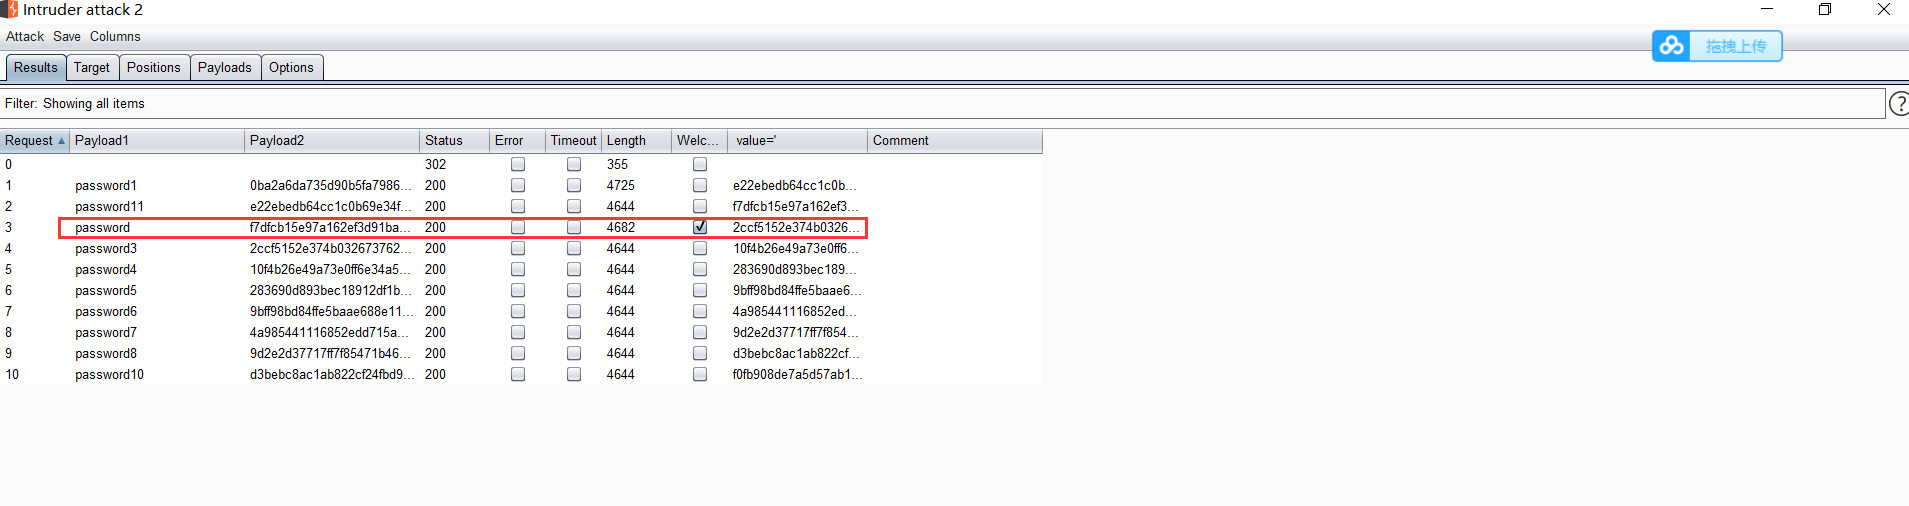Image resolution: width=1909 pixels, height=506 pixels.
Task: Toggle Error checkbox in password6 row
Action: [x=518, y=311]
